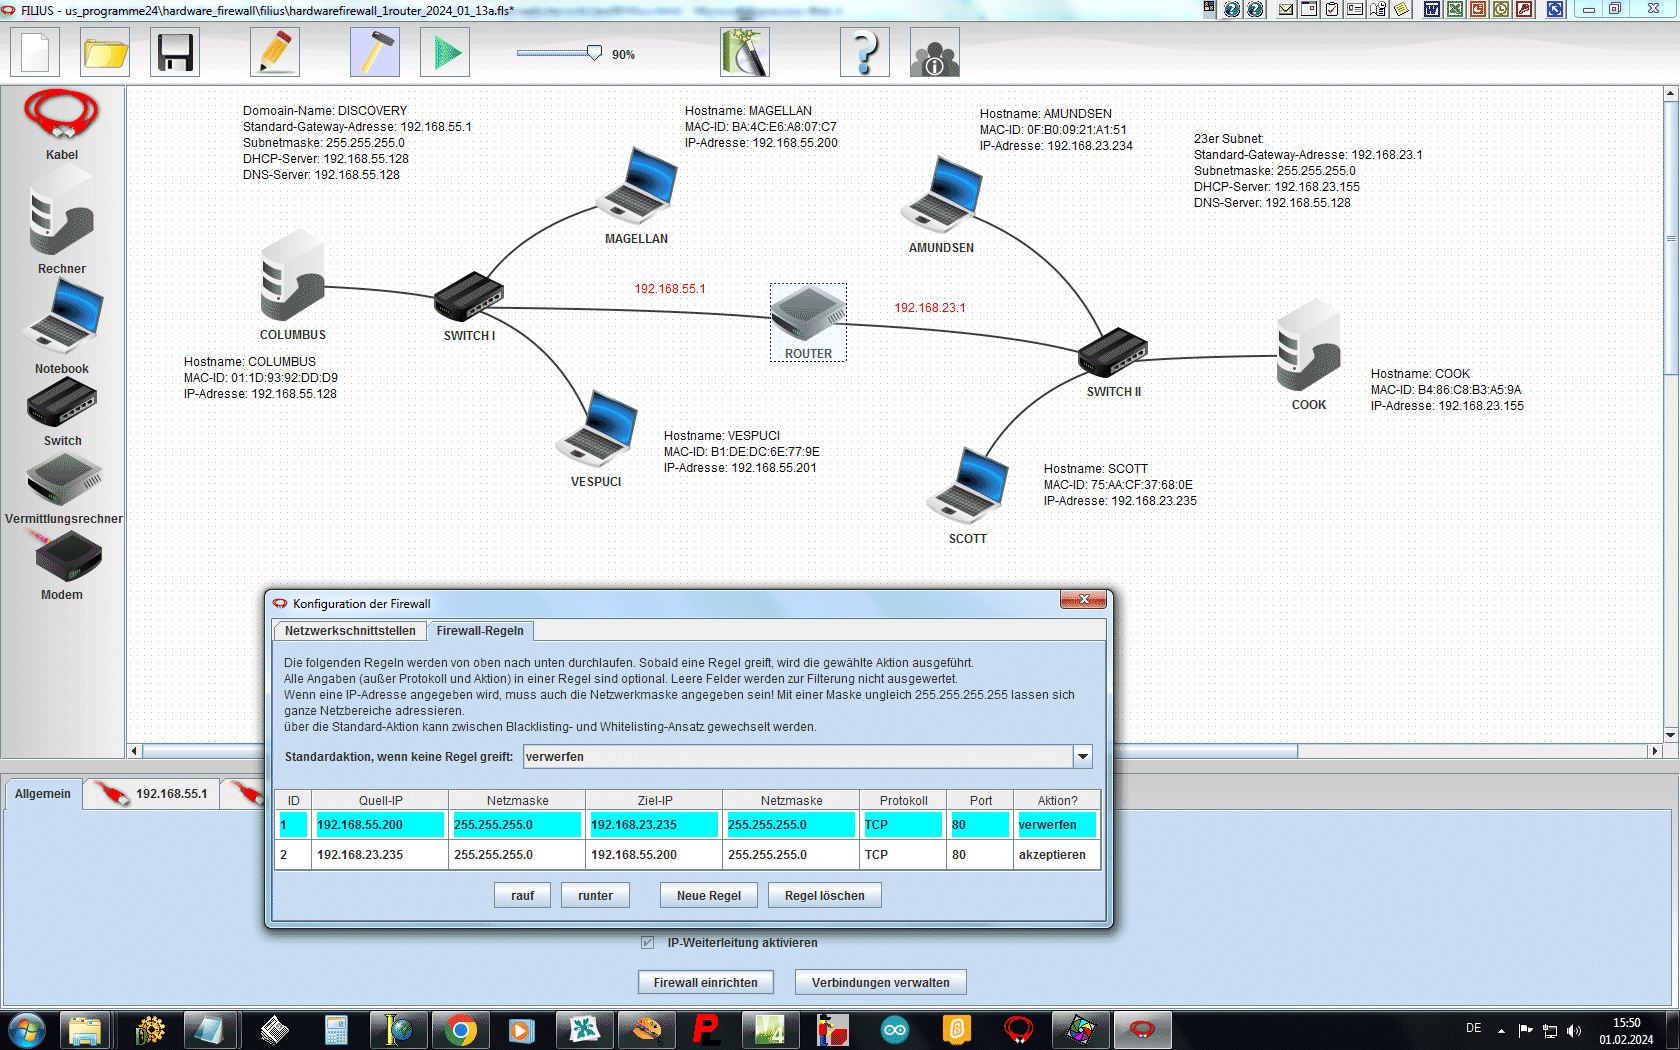Select the Modem component in sidebar

click(63, 565)
